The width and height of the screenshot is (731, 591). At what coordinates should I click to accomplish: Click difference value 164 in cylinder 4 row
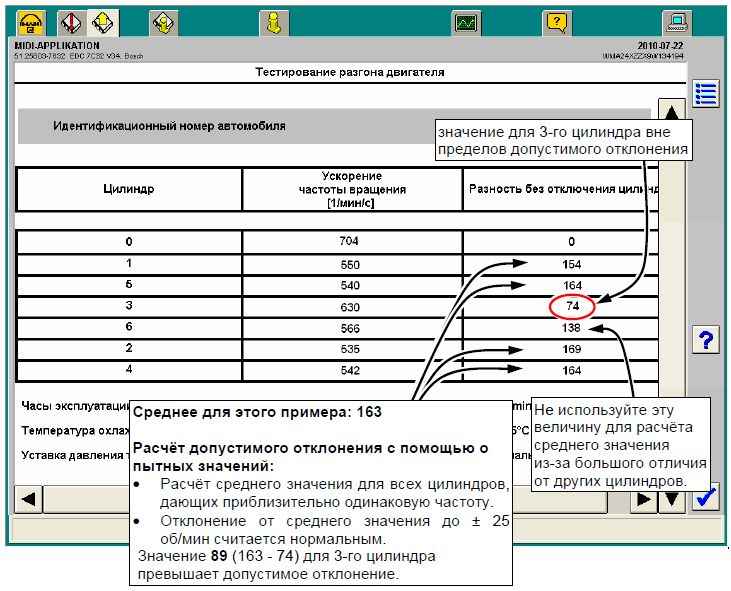(572, 371)
